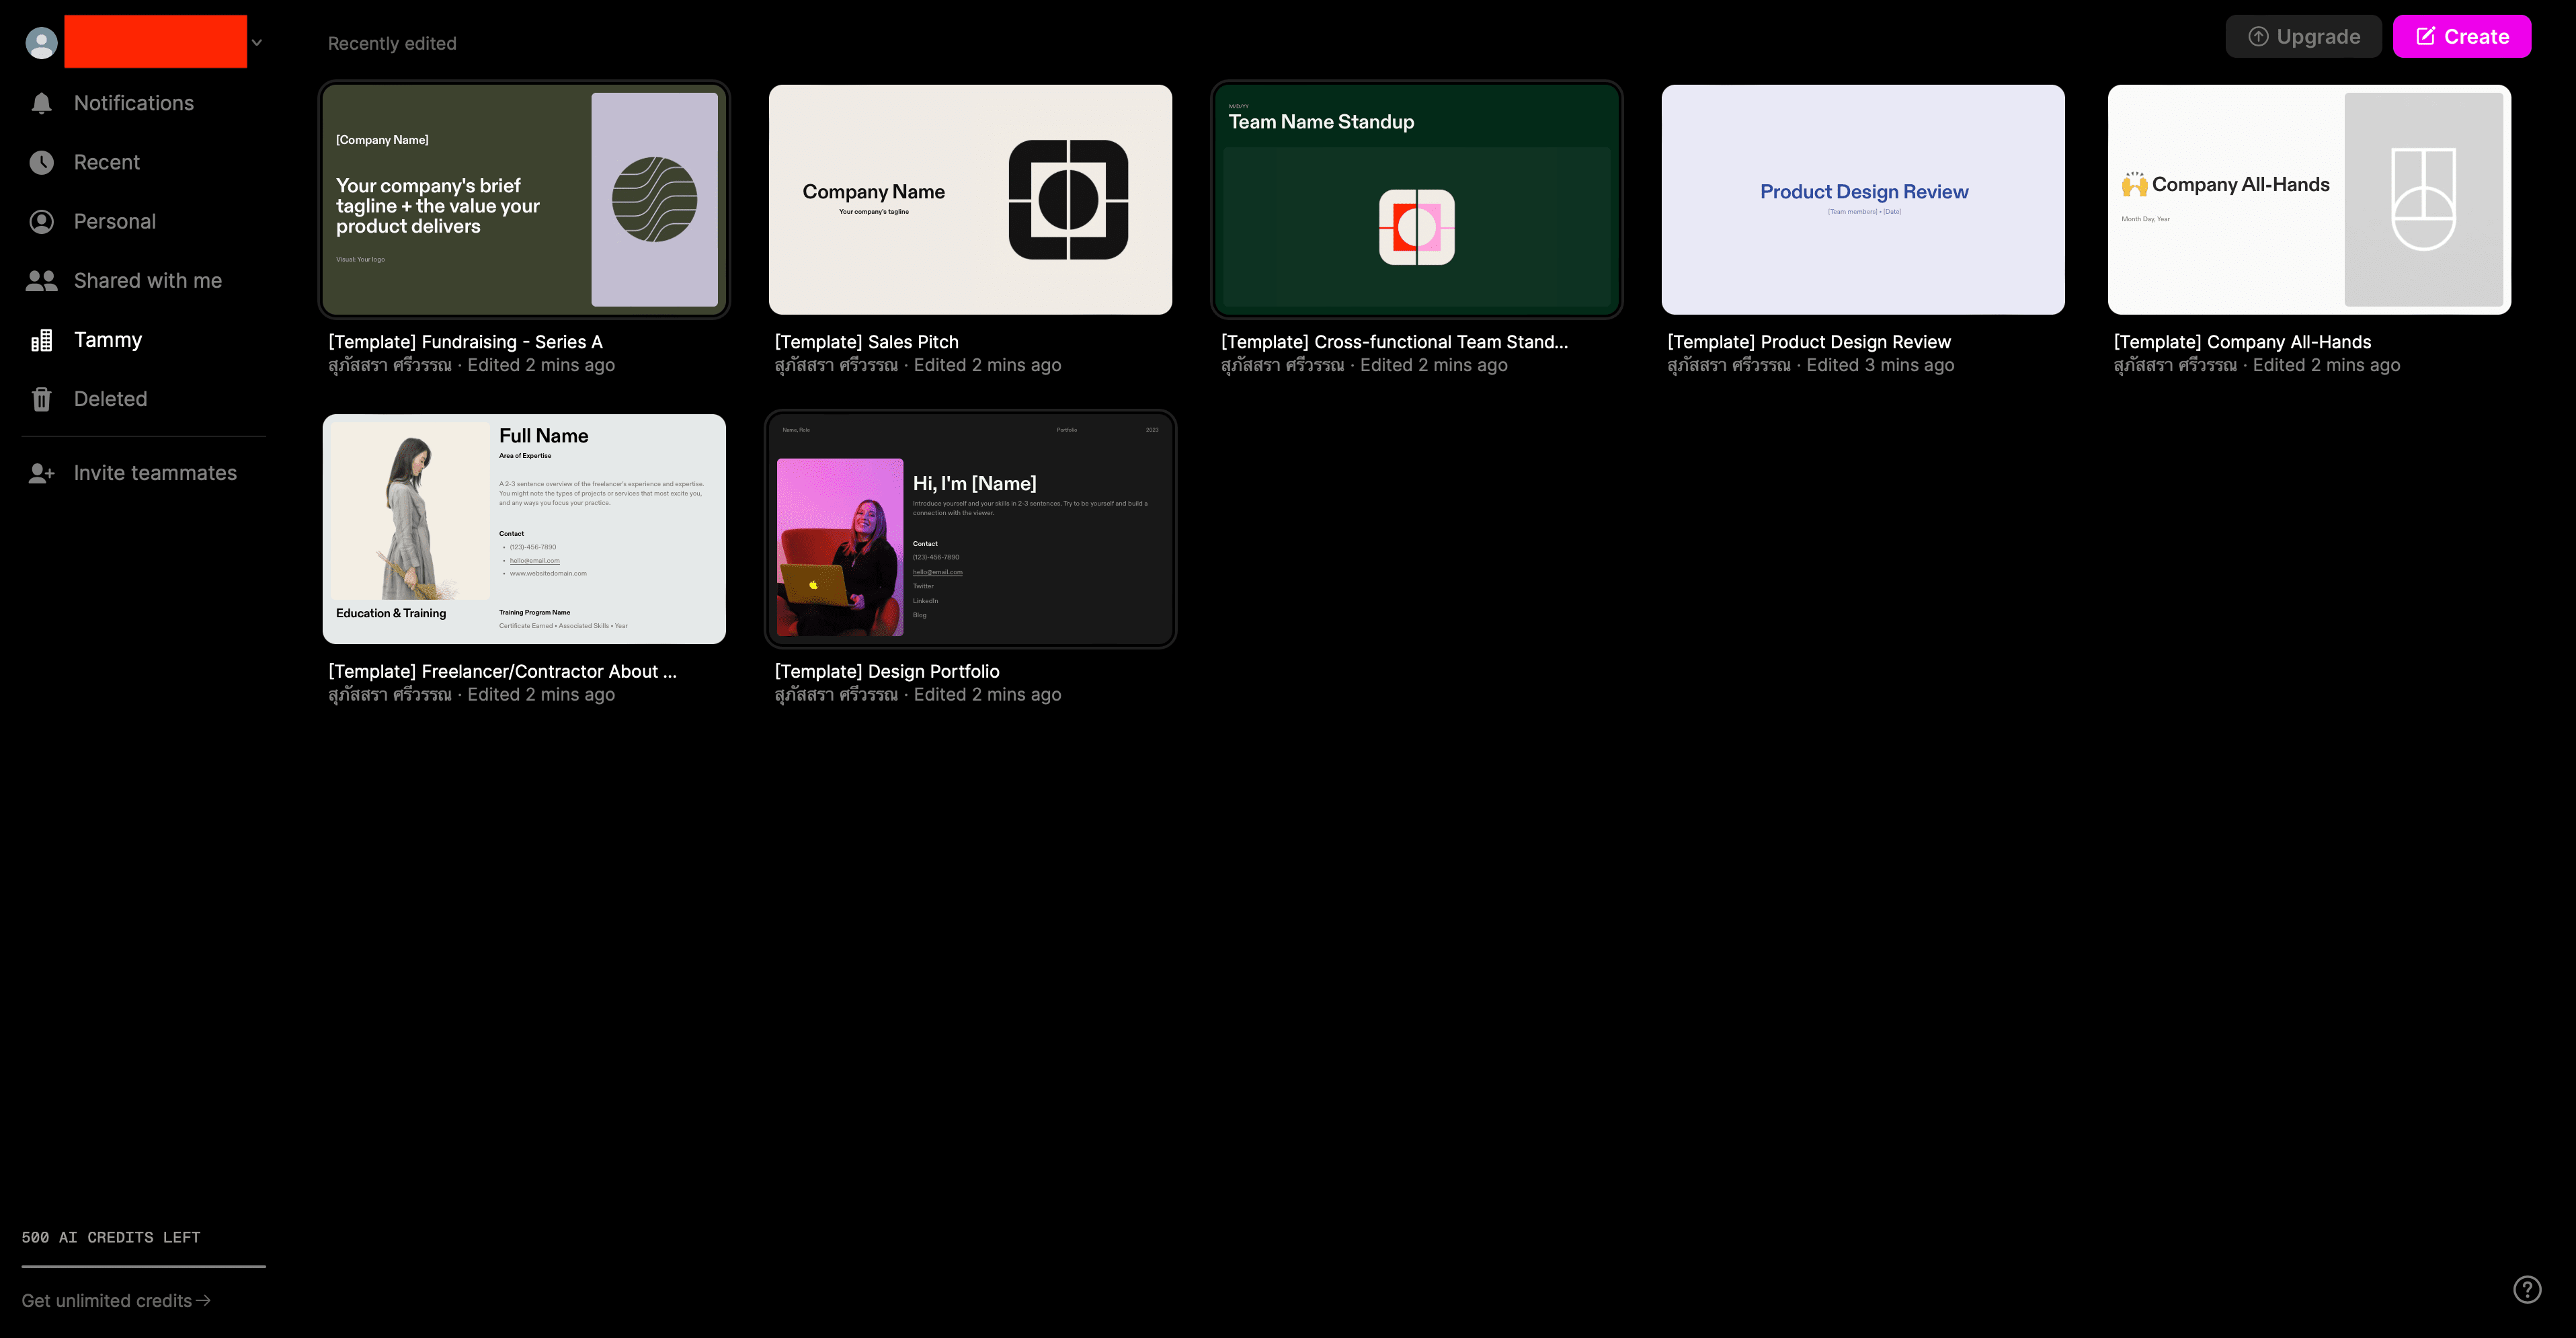Open the Sales Pitch template thumbnail
This screenshot has width=2576, height=1338.
pos(970,199)
